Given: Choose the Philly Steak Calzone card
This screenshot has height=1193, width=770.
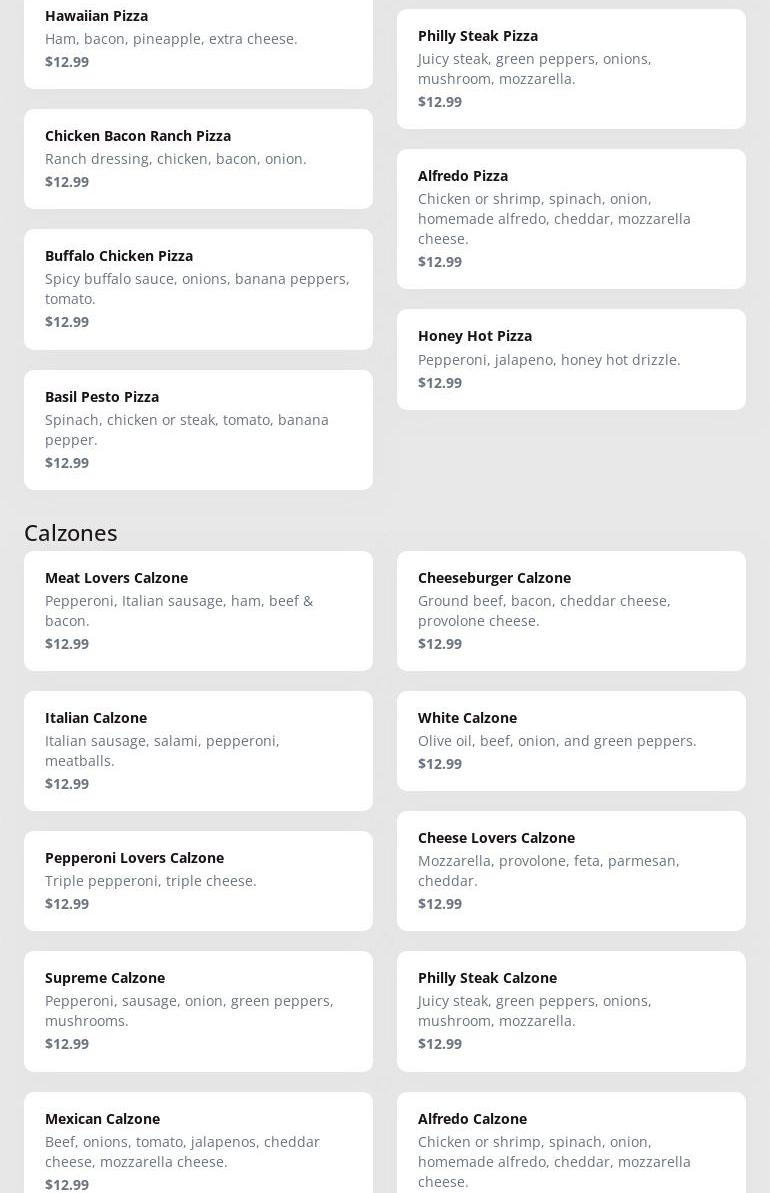Looking at the screenshot, I should pos(571,1011).
